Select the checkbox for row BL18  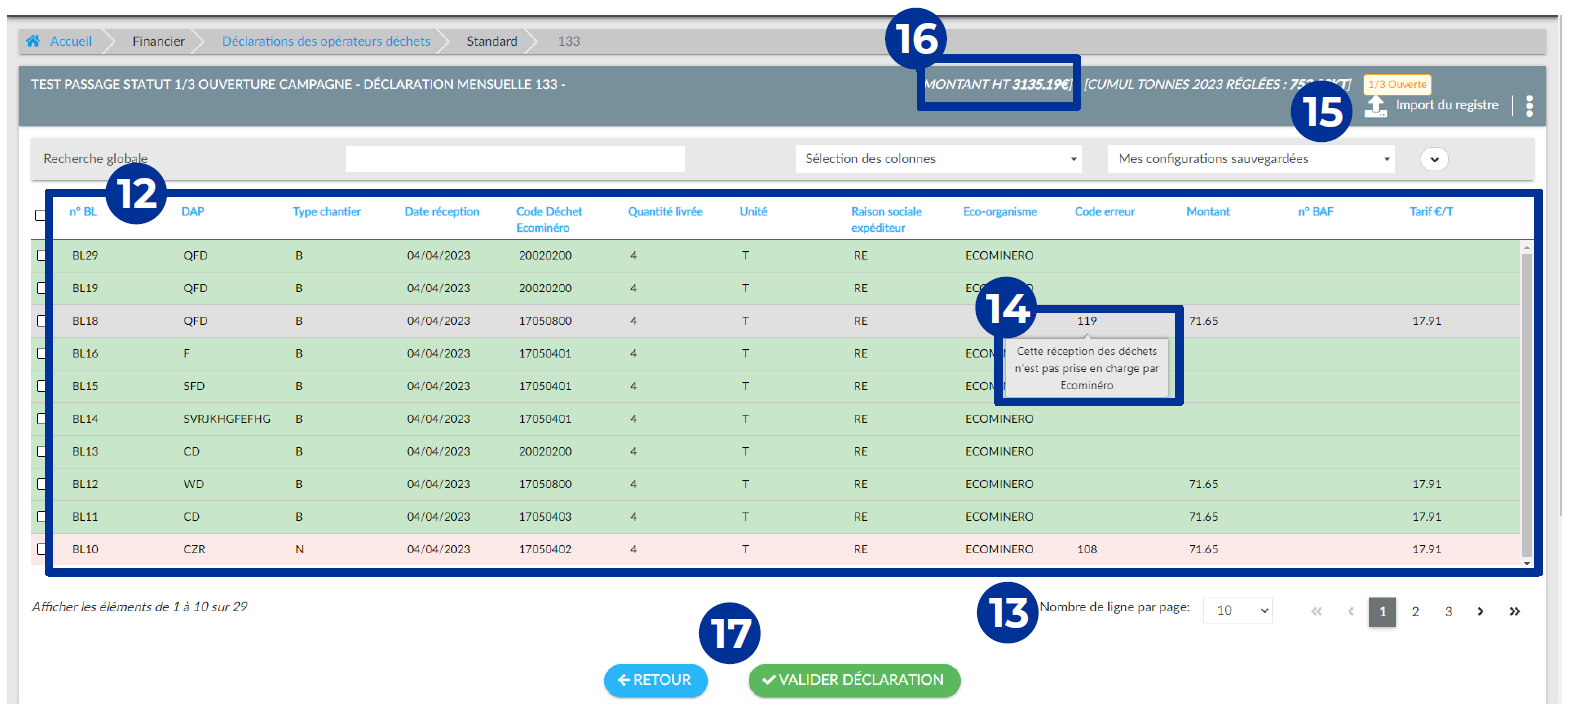tap(41, 321)
